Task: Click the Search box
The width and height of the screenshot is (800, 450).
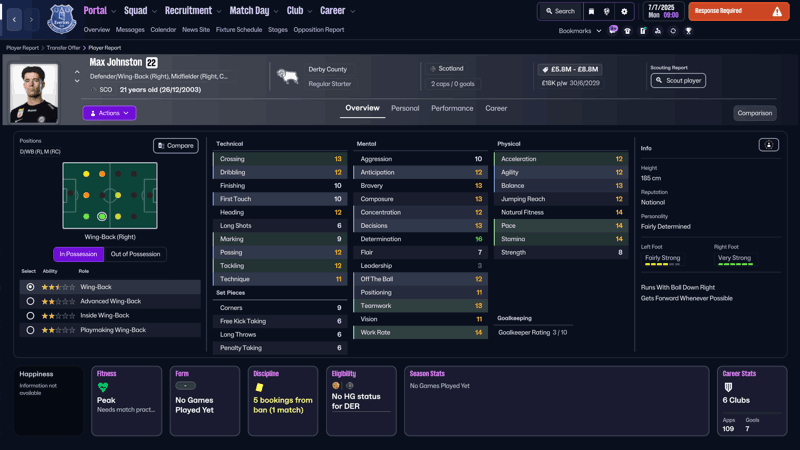Action: point(560,11)
